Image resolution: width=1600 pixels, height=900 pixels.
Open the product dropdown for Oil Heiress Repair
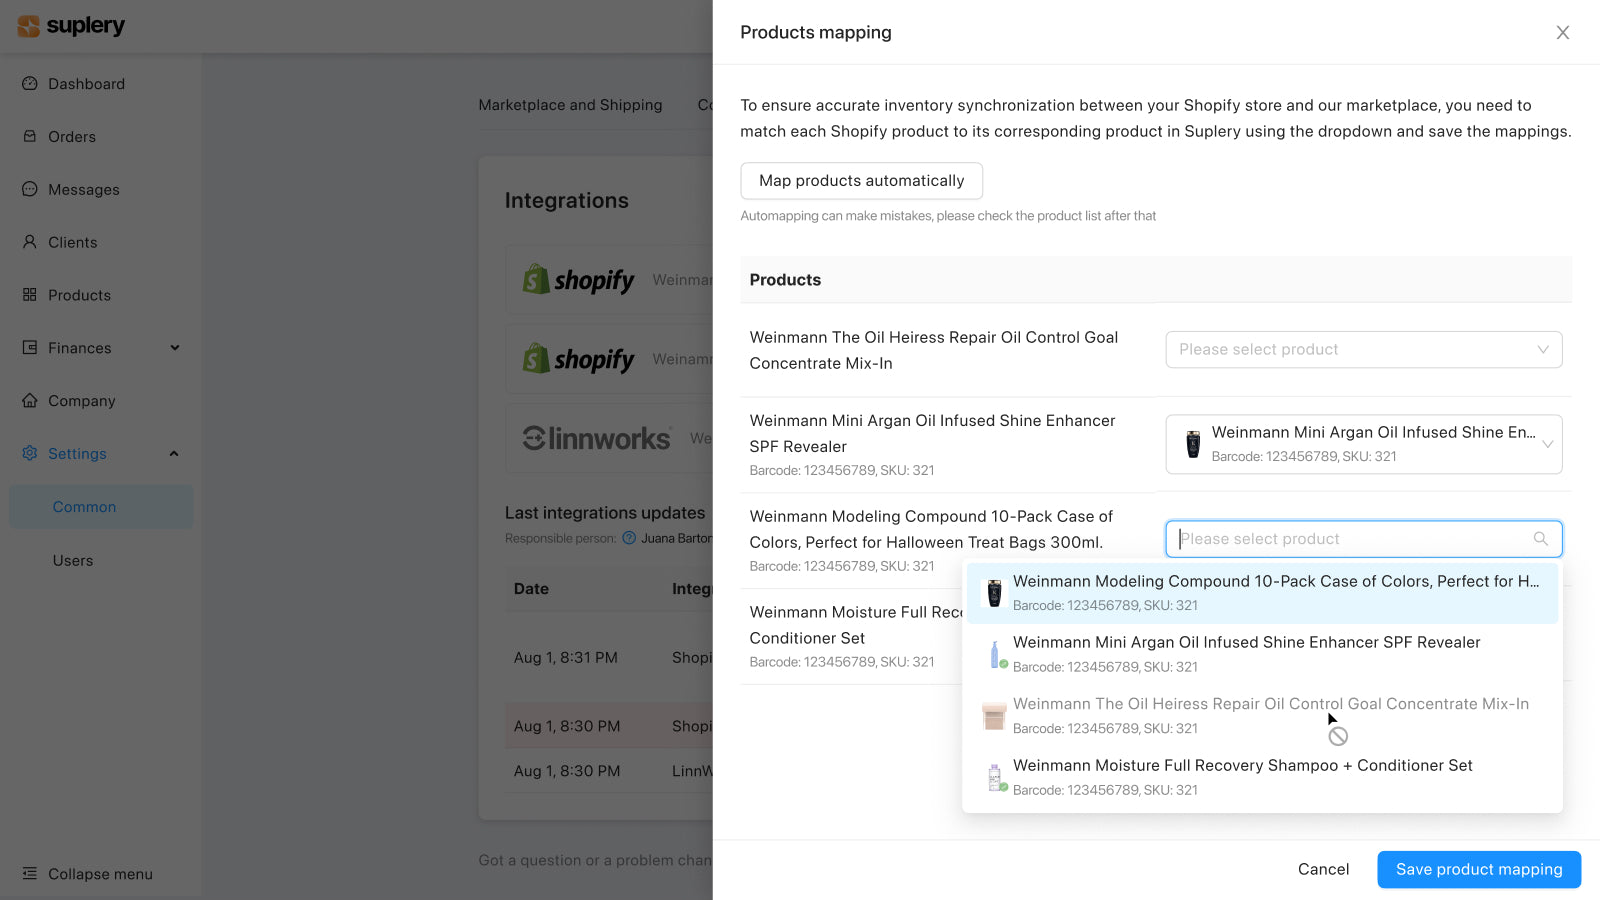click(x=1363, y=349)
